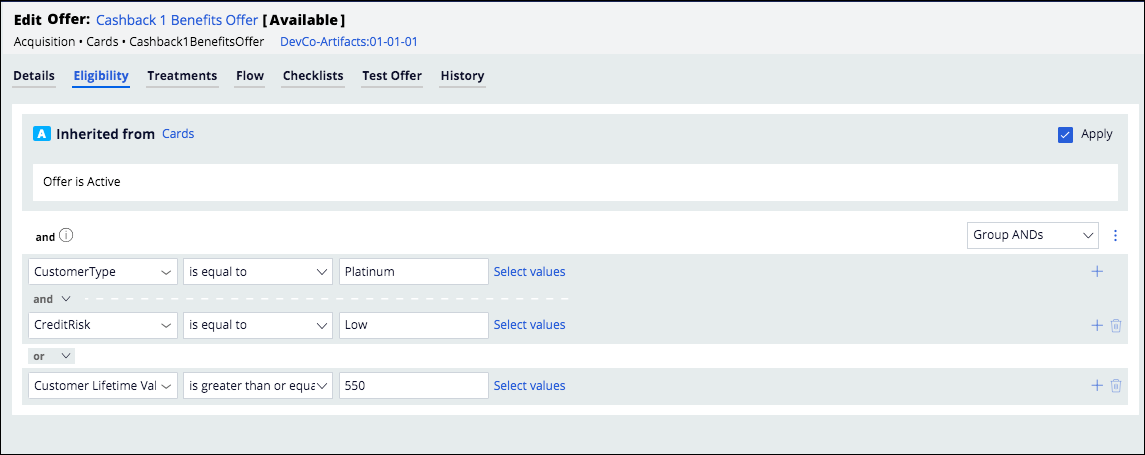The width and height of the screenshot is (1145, 455).
Task: Add condition after Customer Lifetime Value row
Action: coord(1097,386)
